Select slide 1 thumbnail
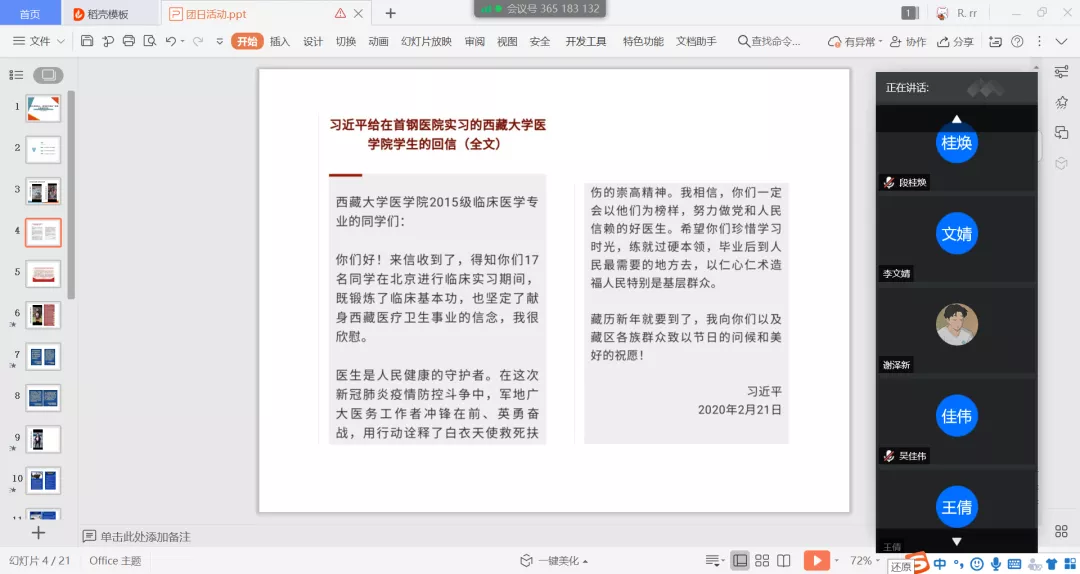Viewport: 1080px width, 574px height. (43, 108)
